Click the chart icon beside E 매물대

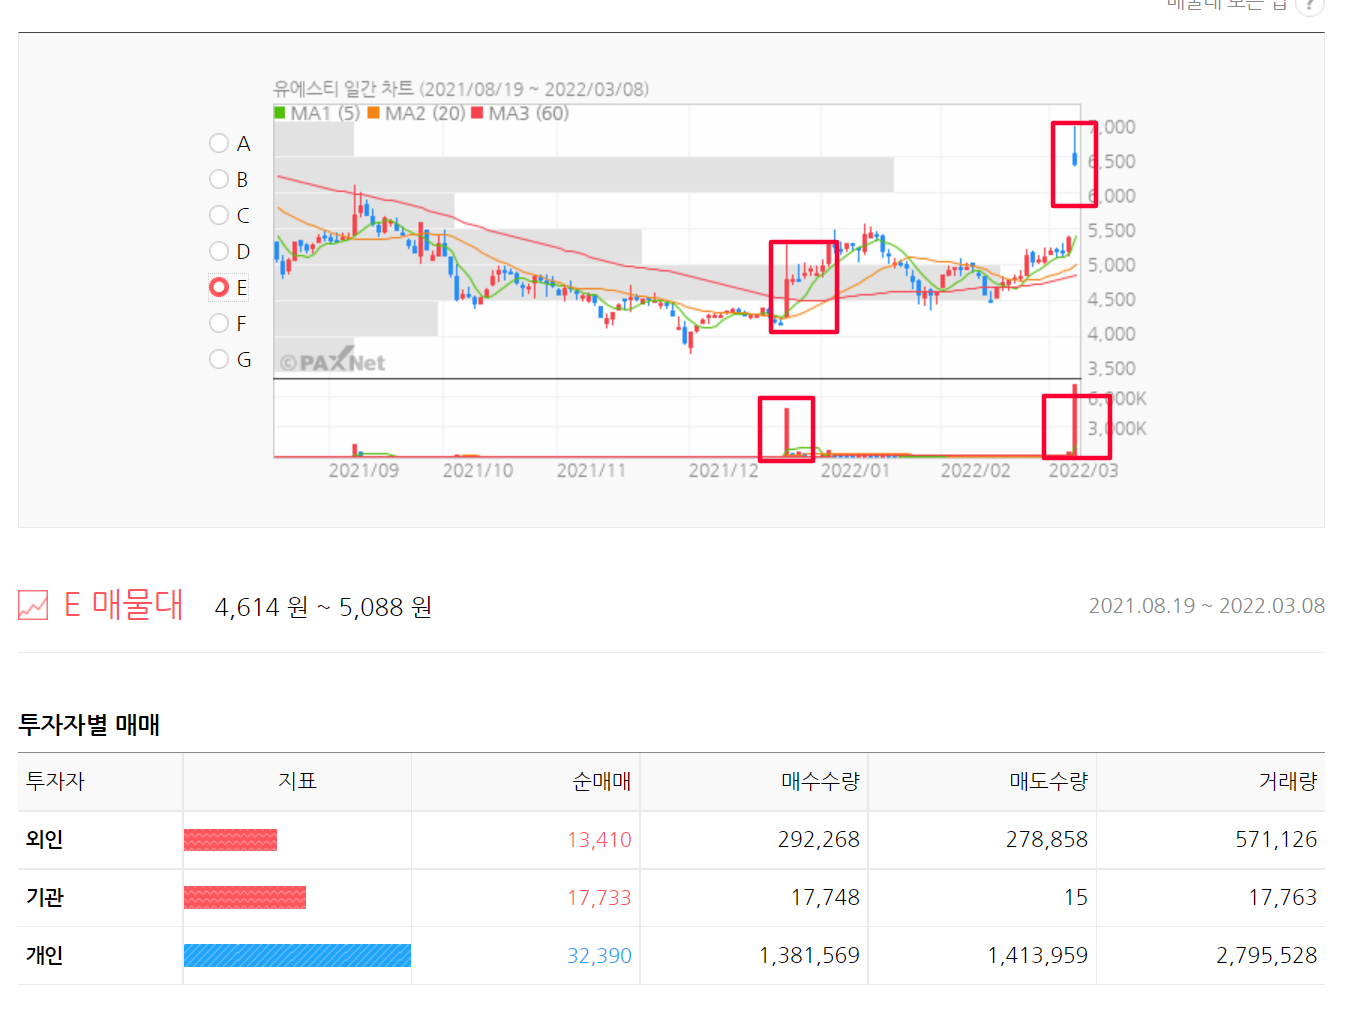(x=33, y=605)
